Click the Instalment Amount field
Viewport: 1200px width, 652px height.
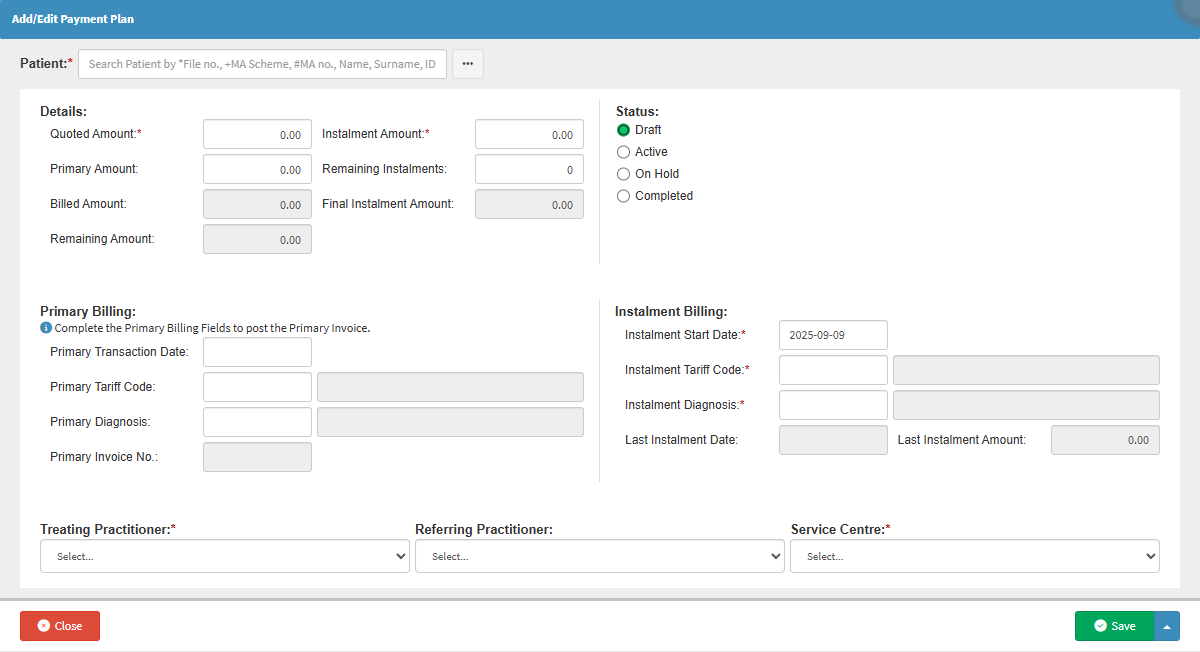point(529,134)
